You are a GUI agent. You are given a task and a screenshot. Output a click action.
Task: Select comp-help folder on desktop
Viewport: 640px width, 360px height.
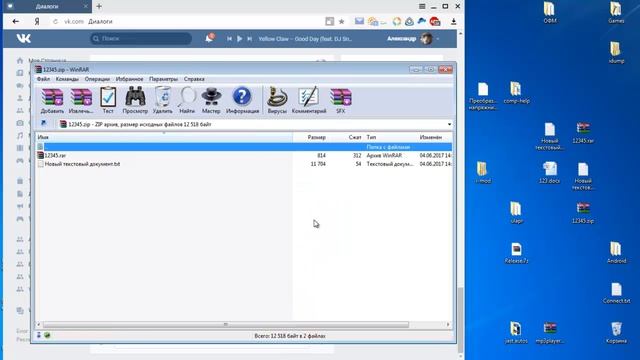tap(516, 93)
